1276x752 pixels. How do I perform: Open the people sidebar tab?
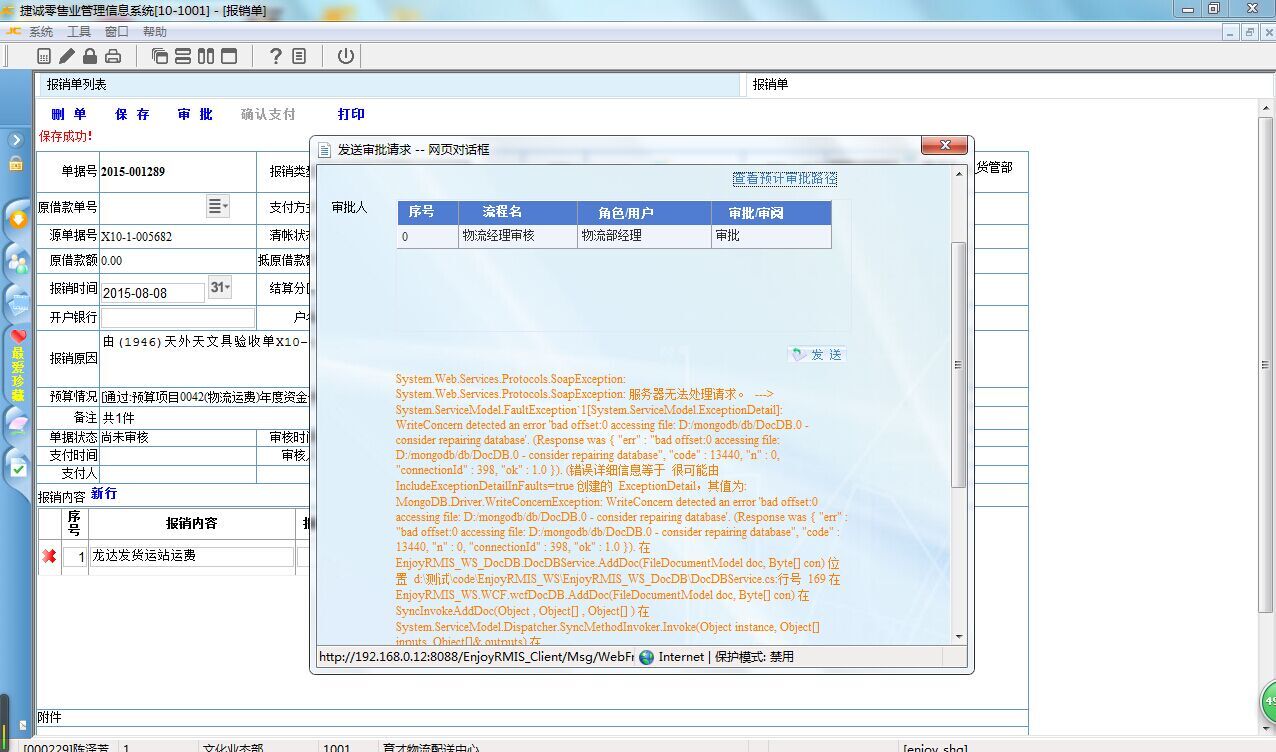click(17, 261)
